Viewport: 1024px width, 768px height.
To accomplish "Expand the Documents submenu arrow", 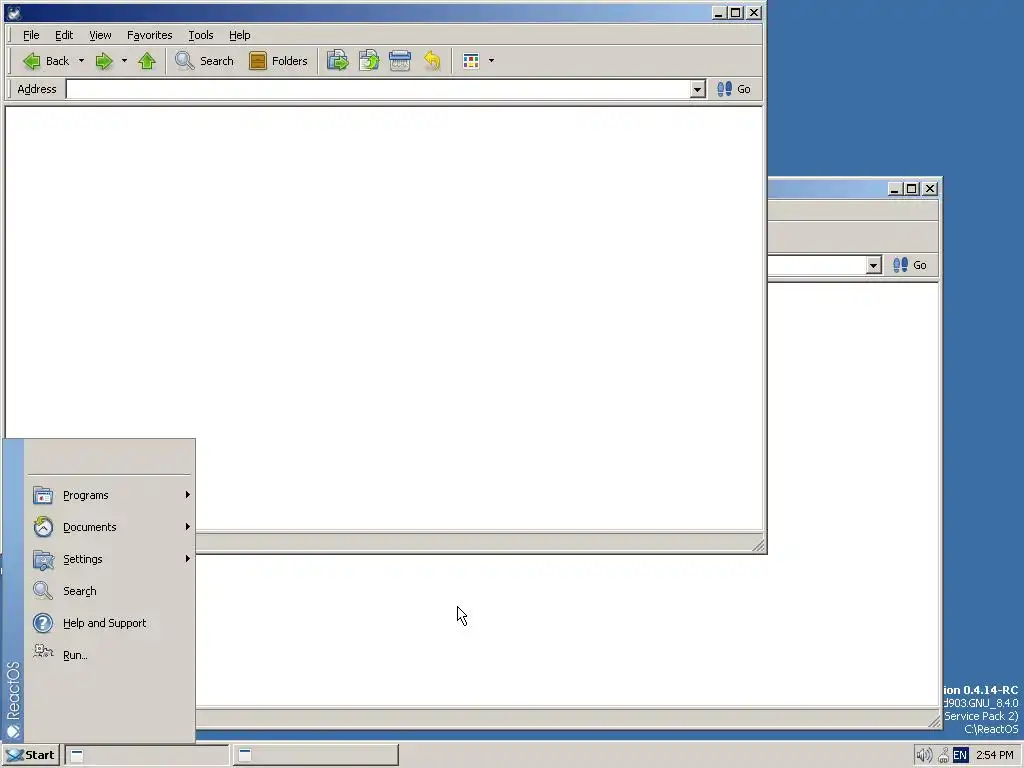I will point(187,526).
